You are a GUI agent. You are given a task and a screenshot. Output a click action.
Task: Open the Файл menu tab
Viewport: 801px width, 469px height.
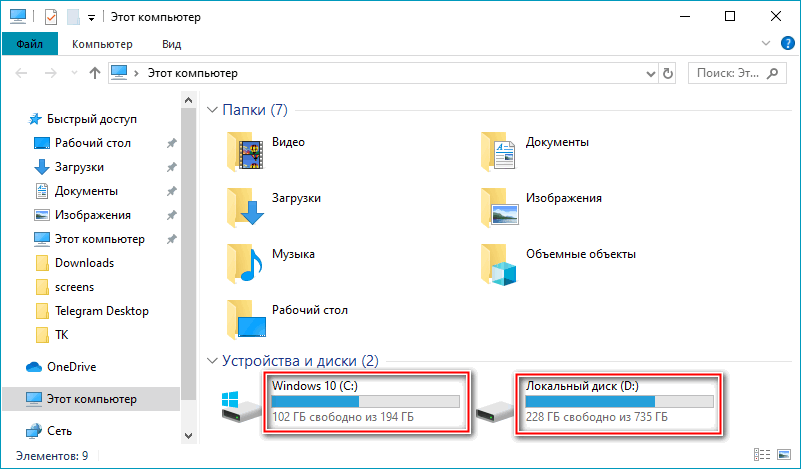(30, 44)
